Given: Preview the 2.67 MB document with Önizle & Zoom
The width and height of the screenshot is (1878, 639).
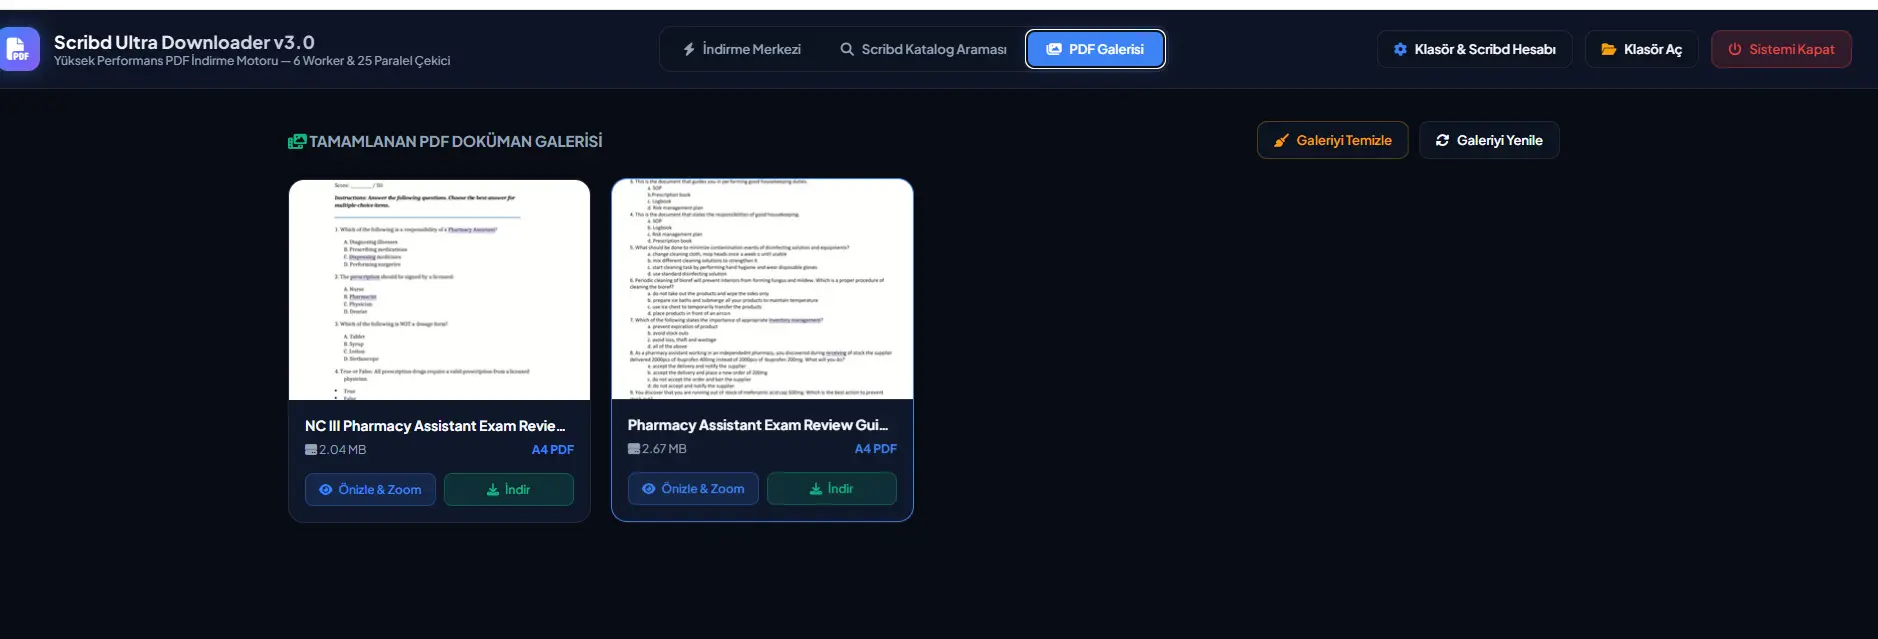Looking at the screenshot, I should [693, 488].
